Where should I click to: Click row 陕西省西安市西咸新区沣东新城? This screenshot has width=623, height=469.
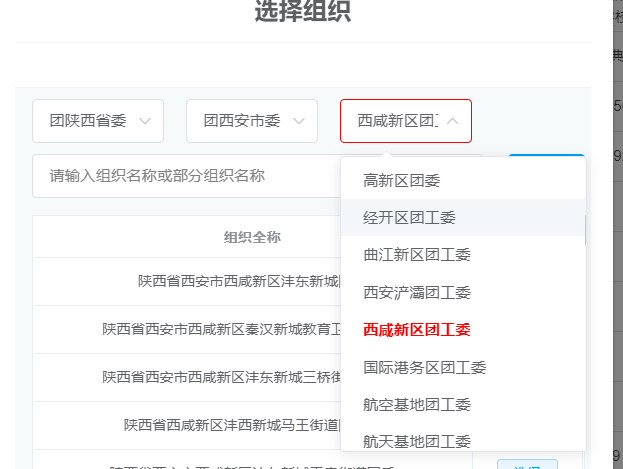pyautogui.click(x=187, y=281)
